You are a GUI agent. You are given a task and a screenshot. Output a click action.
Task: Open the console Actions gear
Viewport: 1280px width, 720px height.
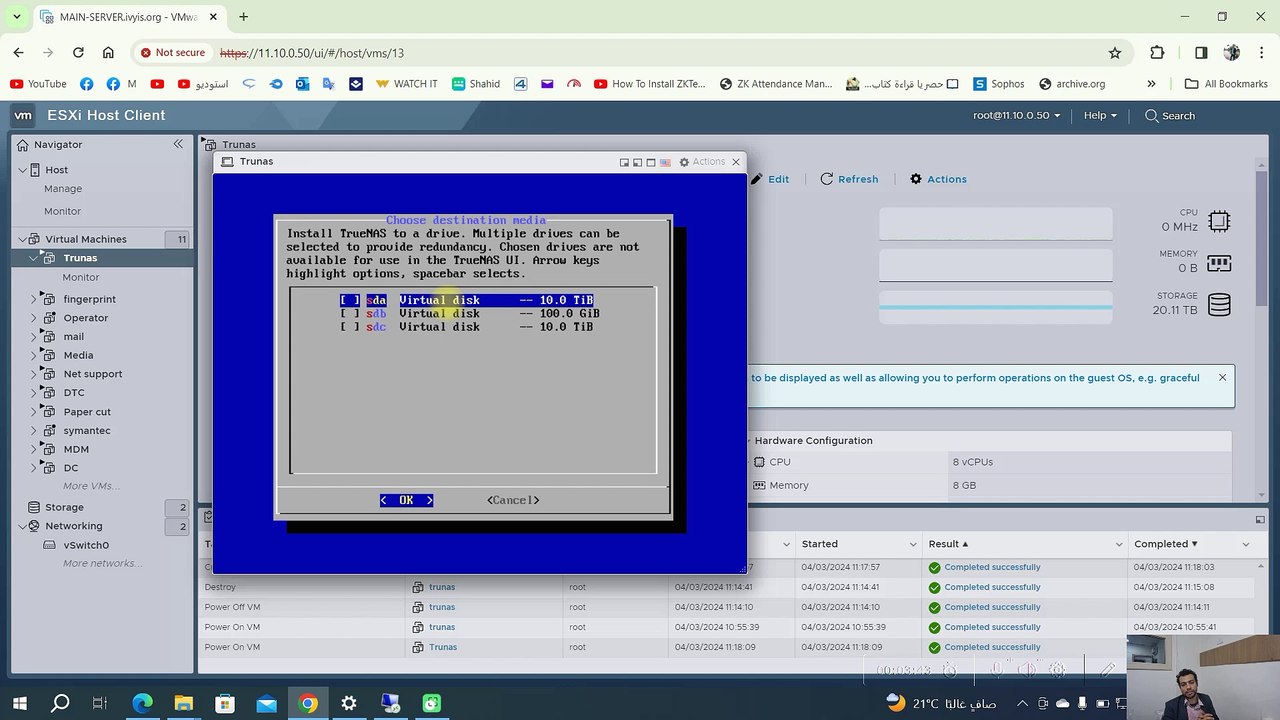click(684, 162)
